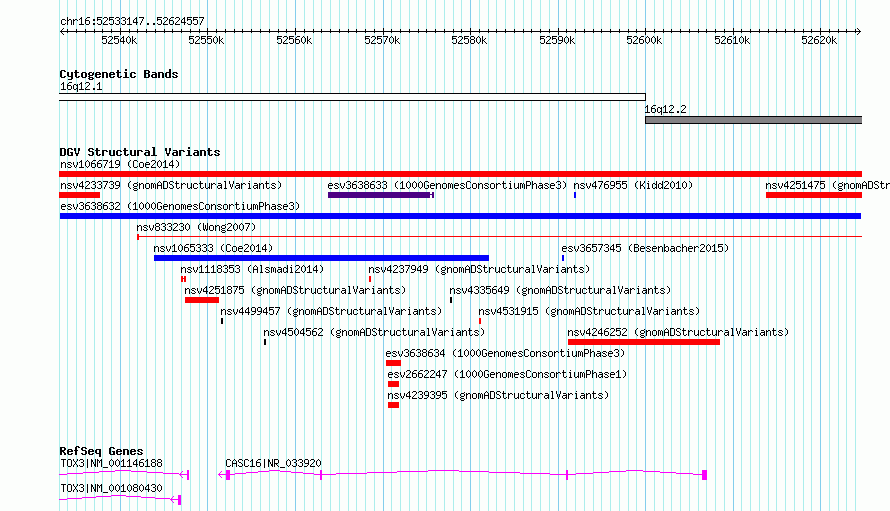Click the red esv3638634 variant bar
Viewport: 890px width, 511px height.
393,363
